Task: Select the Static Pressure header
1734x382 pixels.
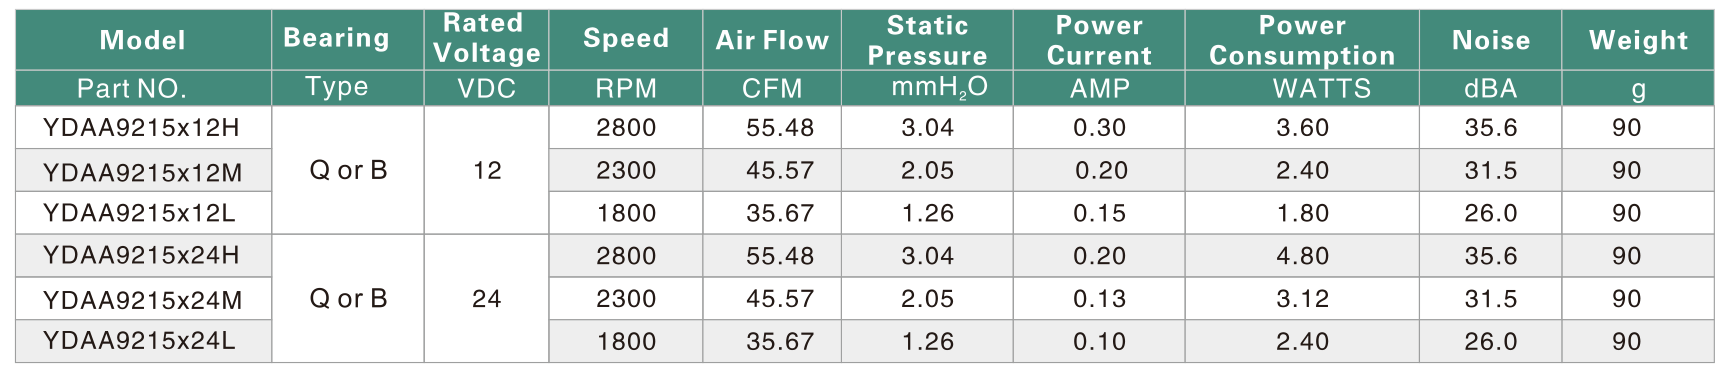Action: point(927,40)
